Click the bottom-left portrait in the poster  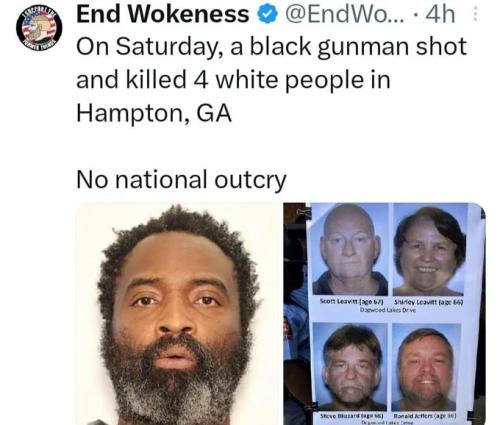(x=350, y=367)
